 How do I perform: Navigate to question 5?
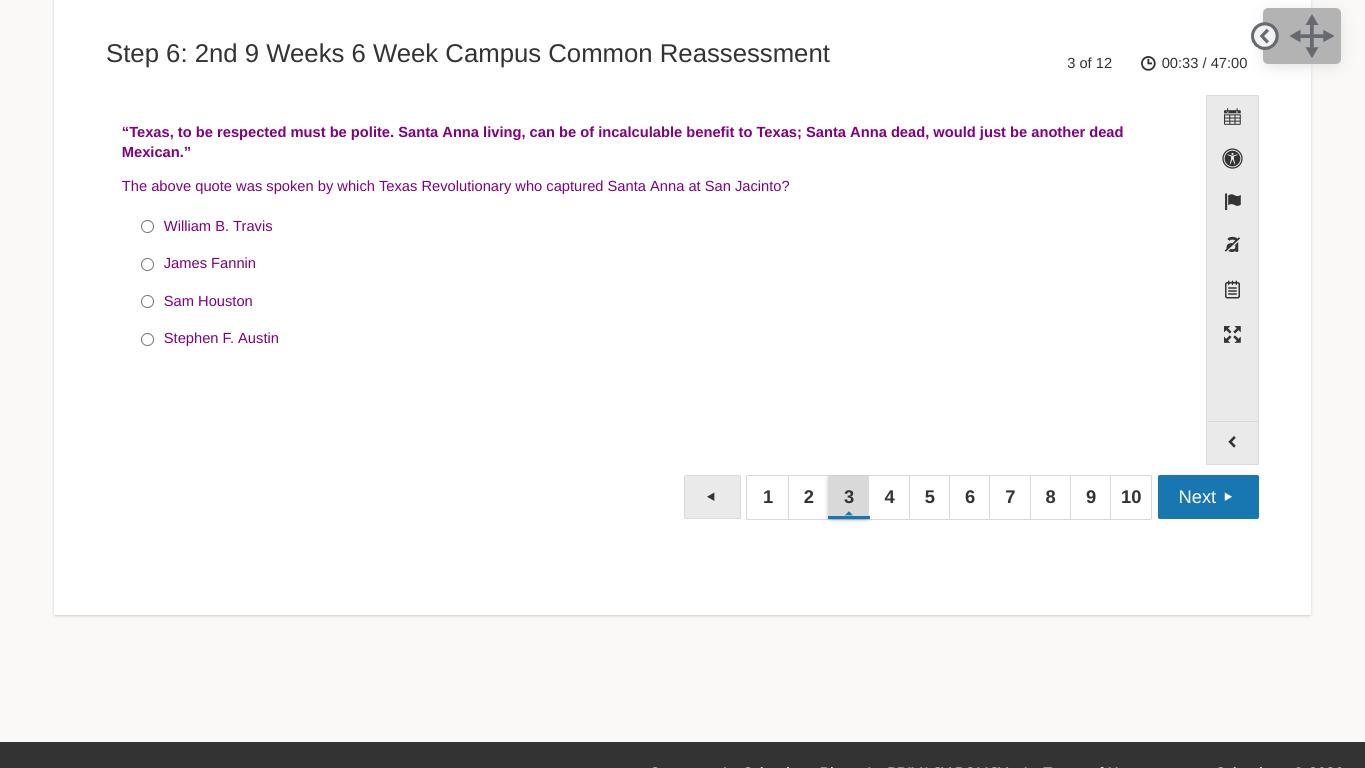click(929, 497)
